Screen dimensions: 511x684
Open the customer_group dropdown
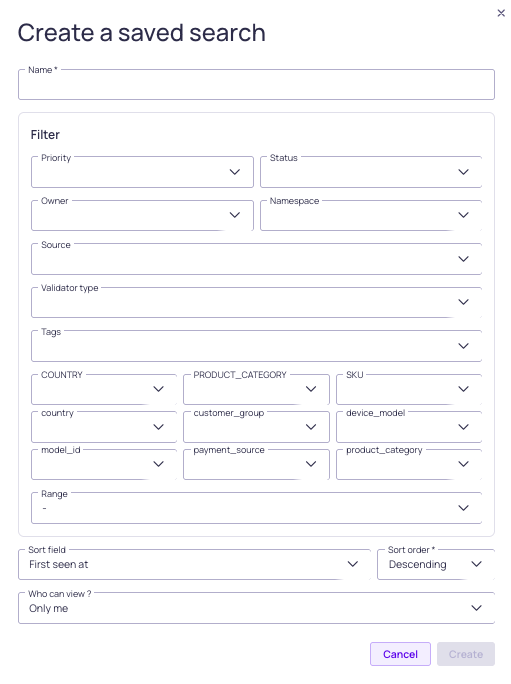[x=256, y=427]
